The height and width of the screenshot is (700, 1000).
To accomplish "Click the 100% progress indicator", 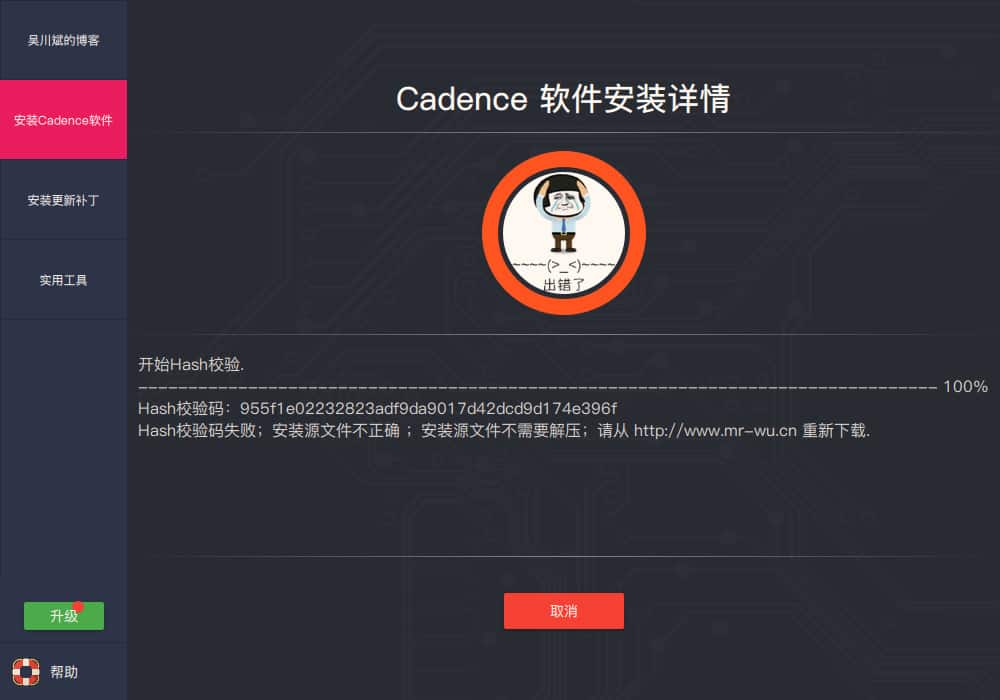I will (x=966, y=386).
